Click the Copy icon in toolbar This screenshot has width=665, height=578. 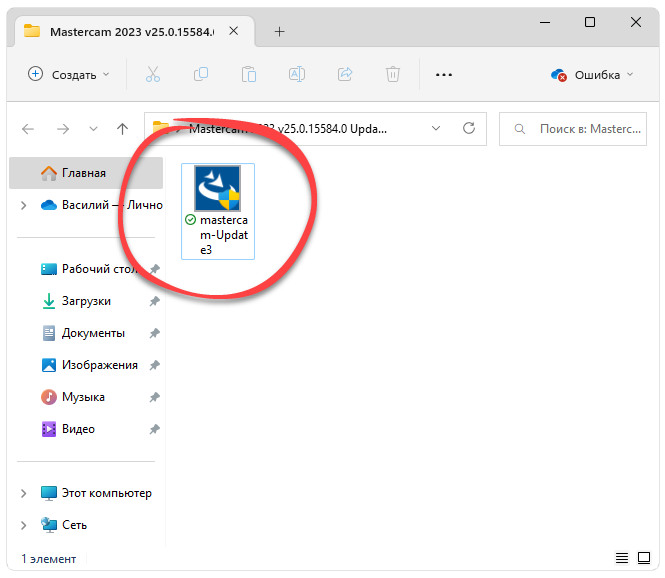201,75
